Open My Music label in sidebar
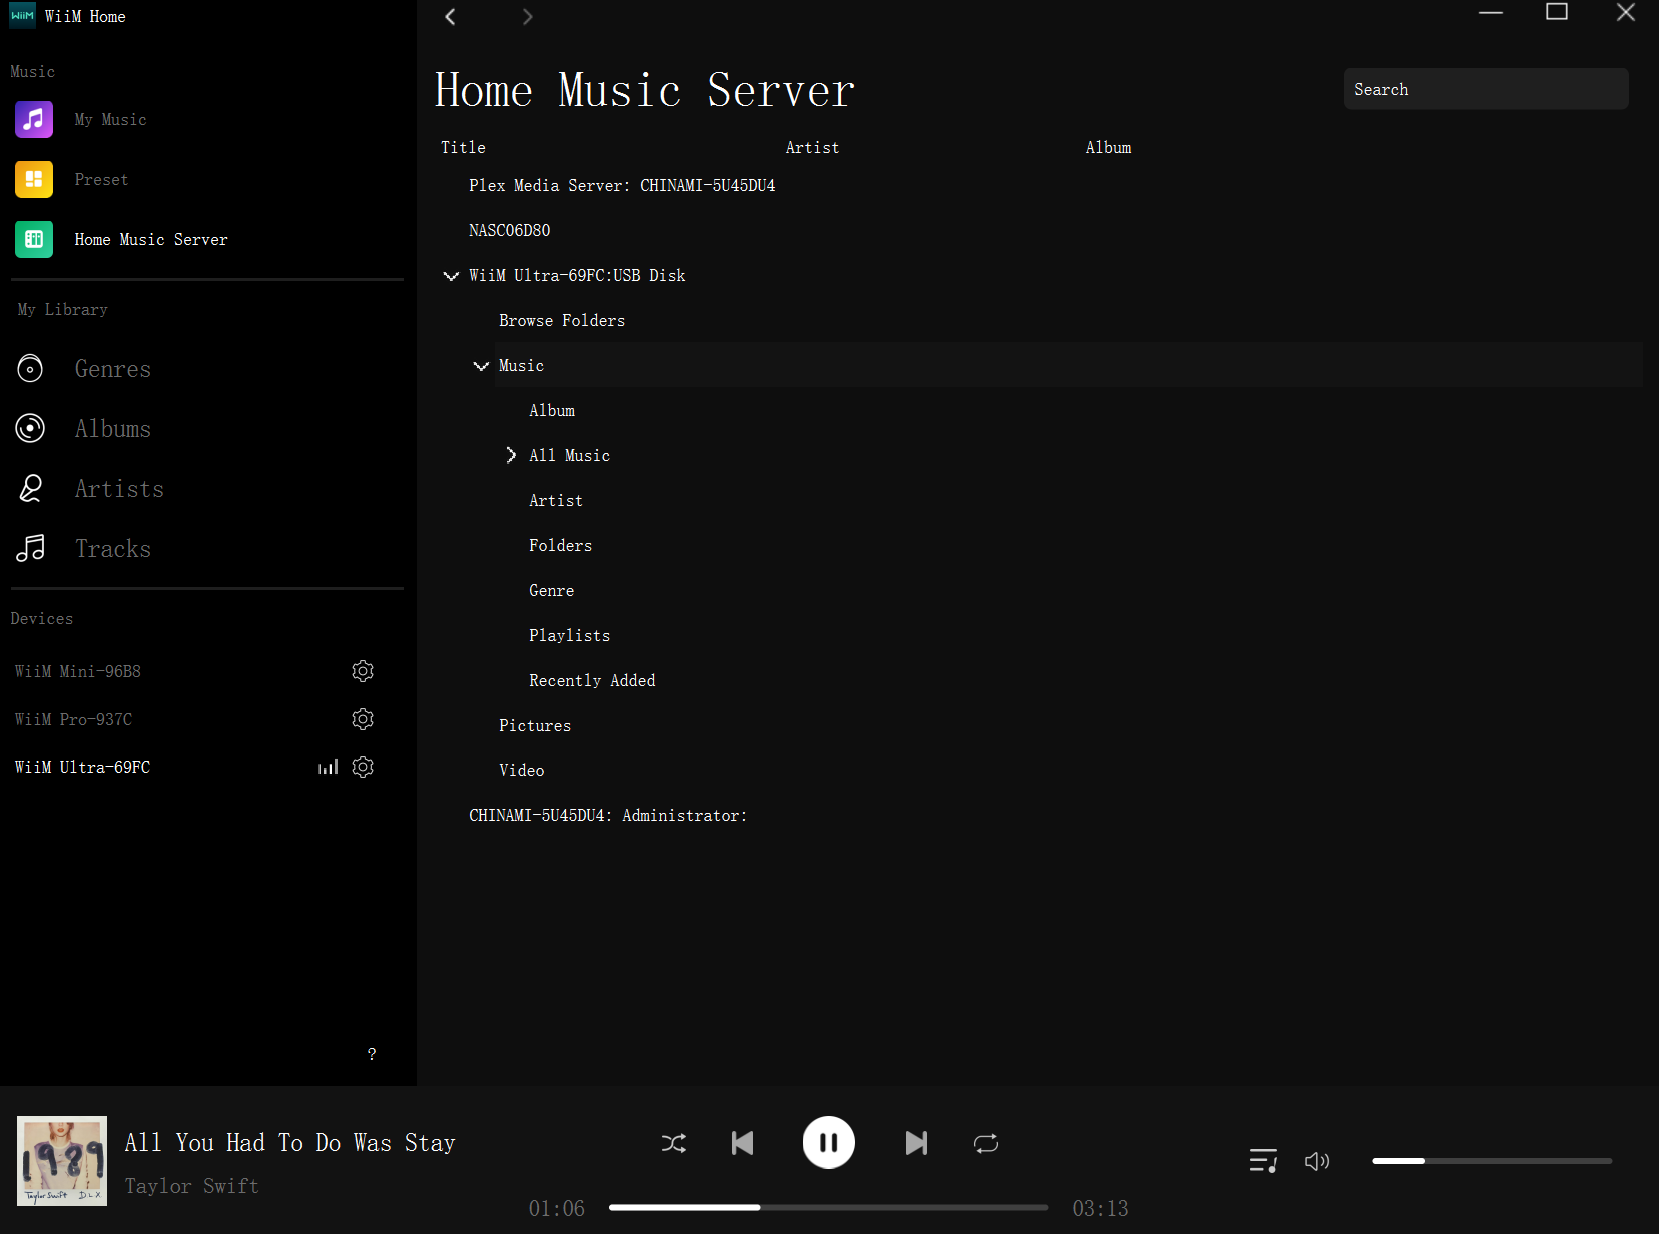The width and height of the screenshot is (1659, 1234). pos(110,119)
